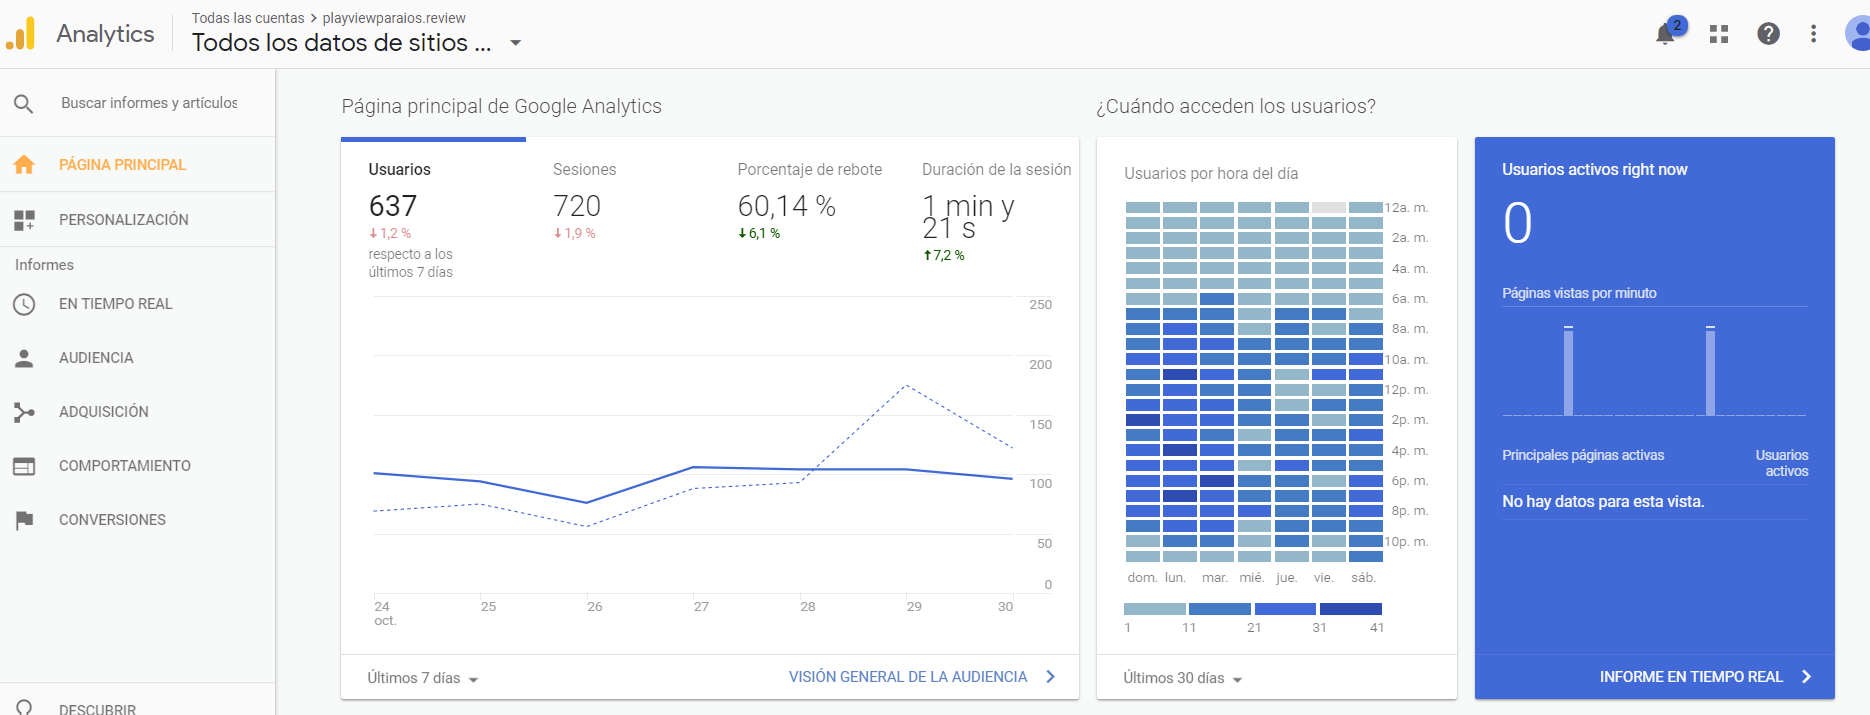
Task: Click 'Usuarios por hora del día' heading
Action: click(1211, 174)
